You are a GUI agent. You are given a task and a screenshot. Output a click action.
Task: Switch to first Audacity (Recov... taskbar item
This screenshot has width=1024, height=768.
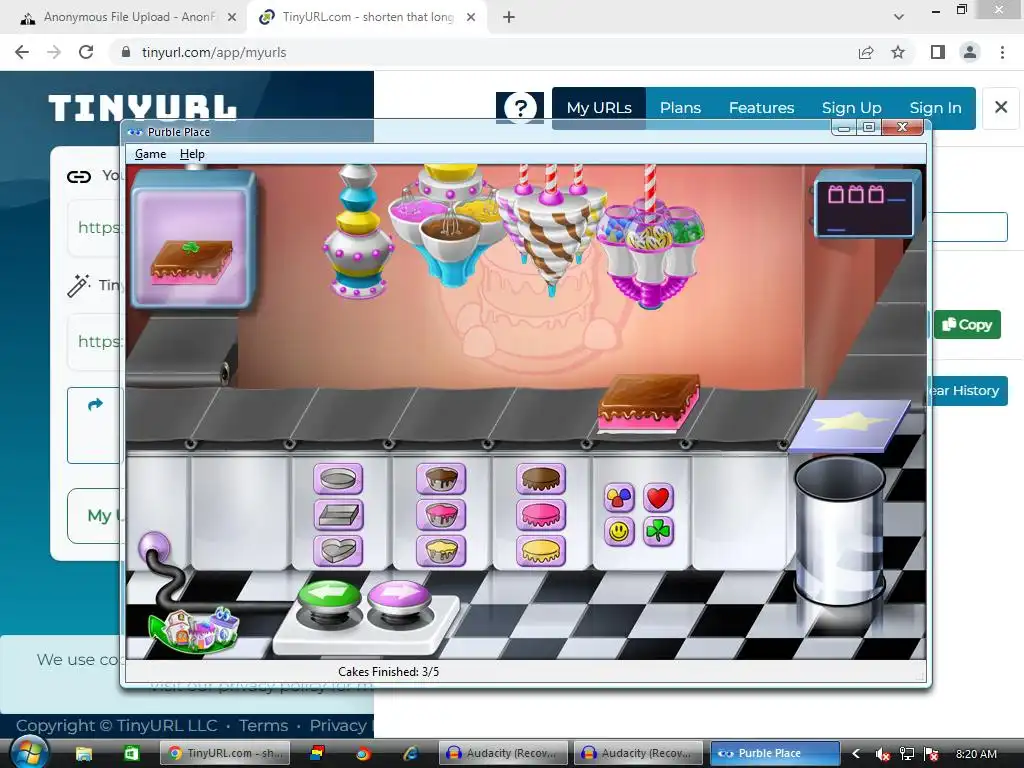click(502, 753)
